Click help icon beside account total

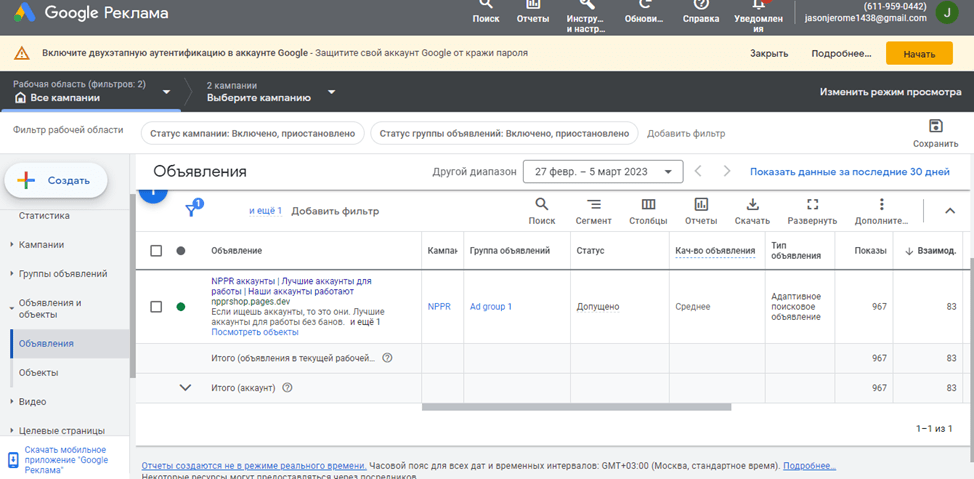click(x=287, y=388)
